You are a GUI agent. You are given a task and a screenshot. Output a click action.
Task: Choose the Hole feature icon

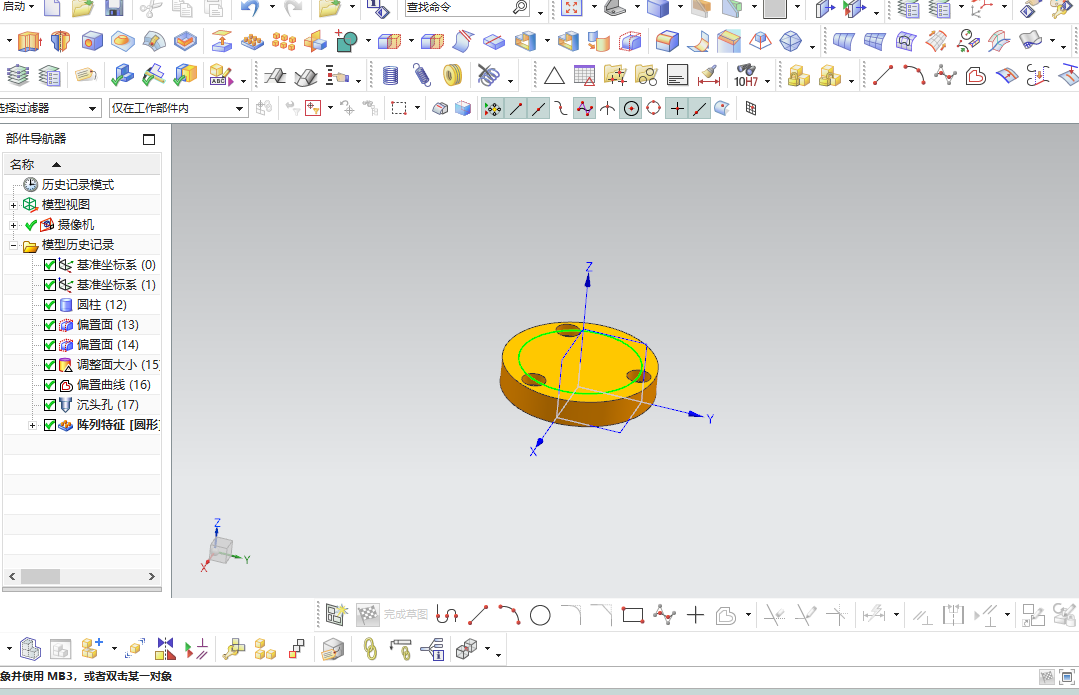pos(92,41)
